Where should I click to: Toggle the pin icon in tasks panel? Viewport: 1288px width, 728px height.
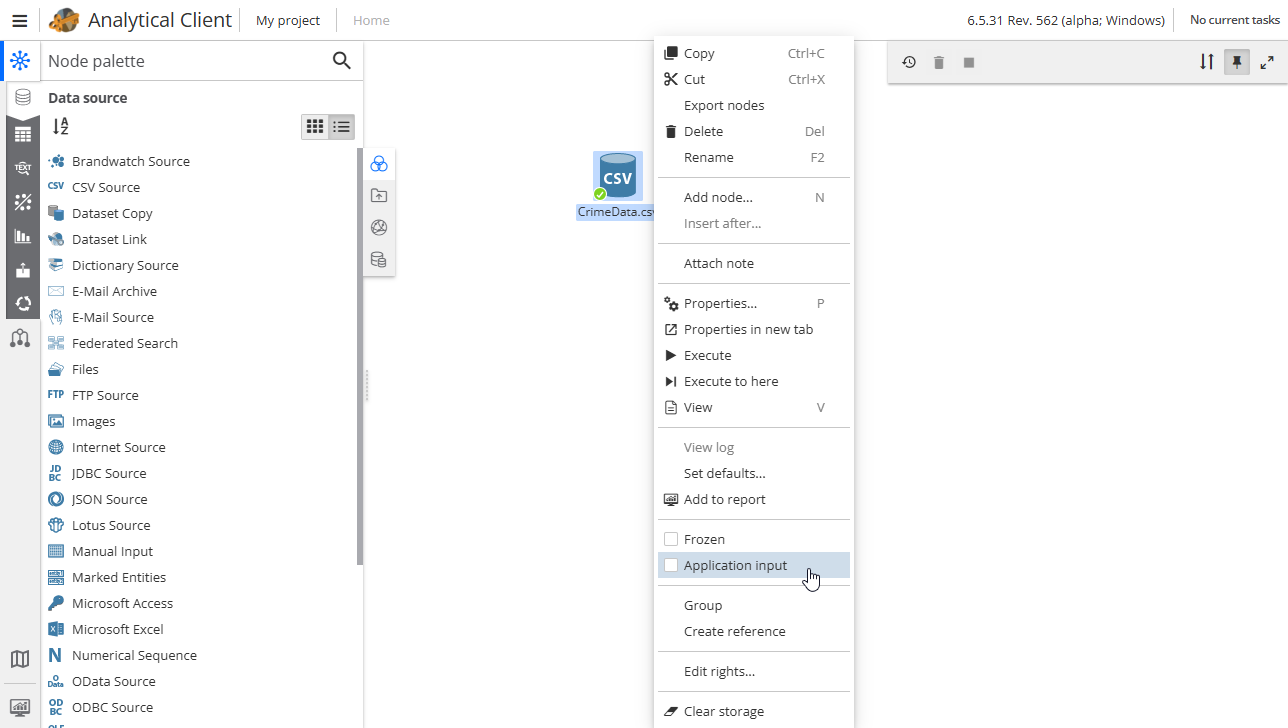click(1237, 62)
